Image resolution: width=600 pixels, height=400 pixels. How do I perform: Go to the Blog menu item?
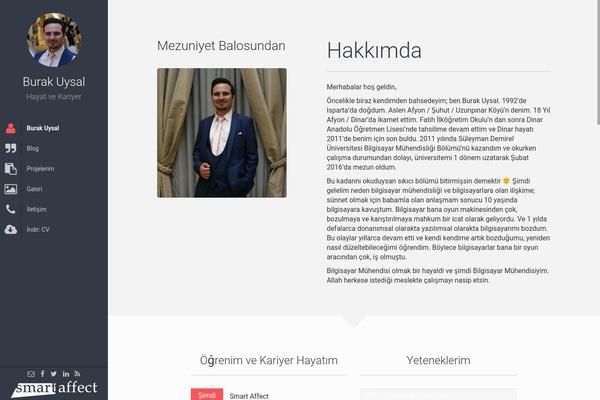coord(33,149)
